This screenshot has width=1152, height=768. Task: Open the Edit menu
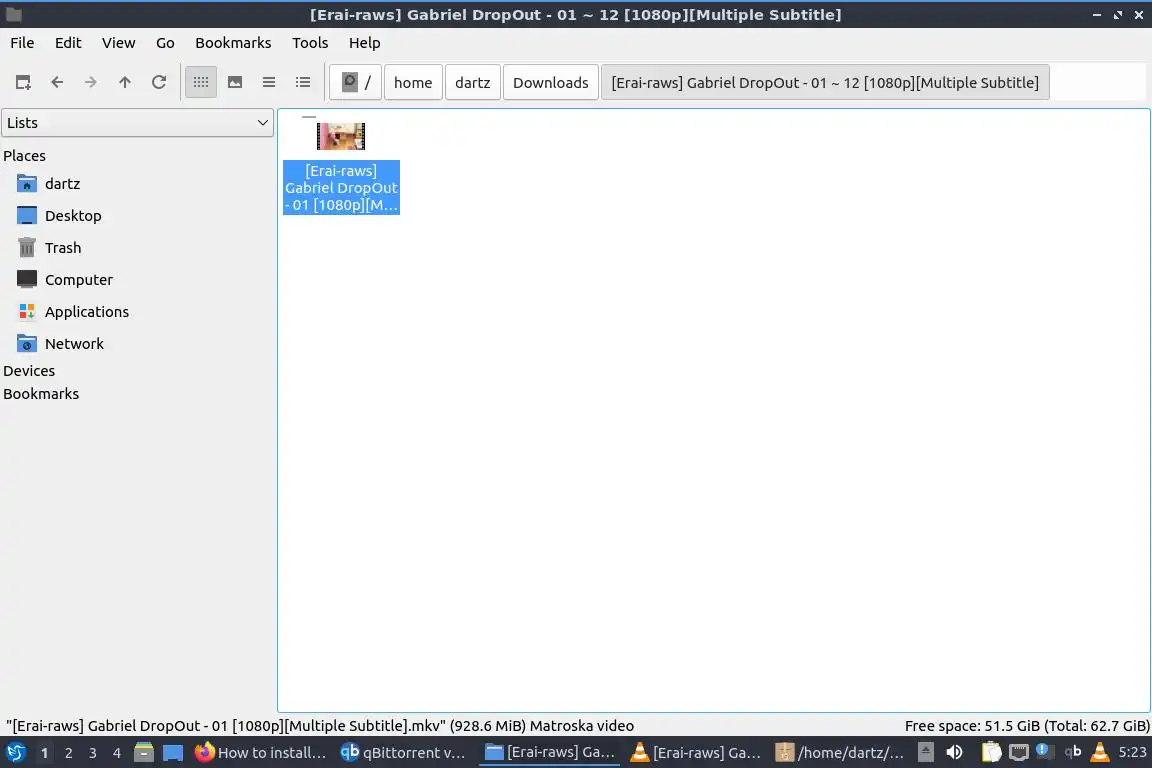pos(68,43)
